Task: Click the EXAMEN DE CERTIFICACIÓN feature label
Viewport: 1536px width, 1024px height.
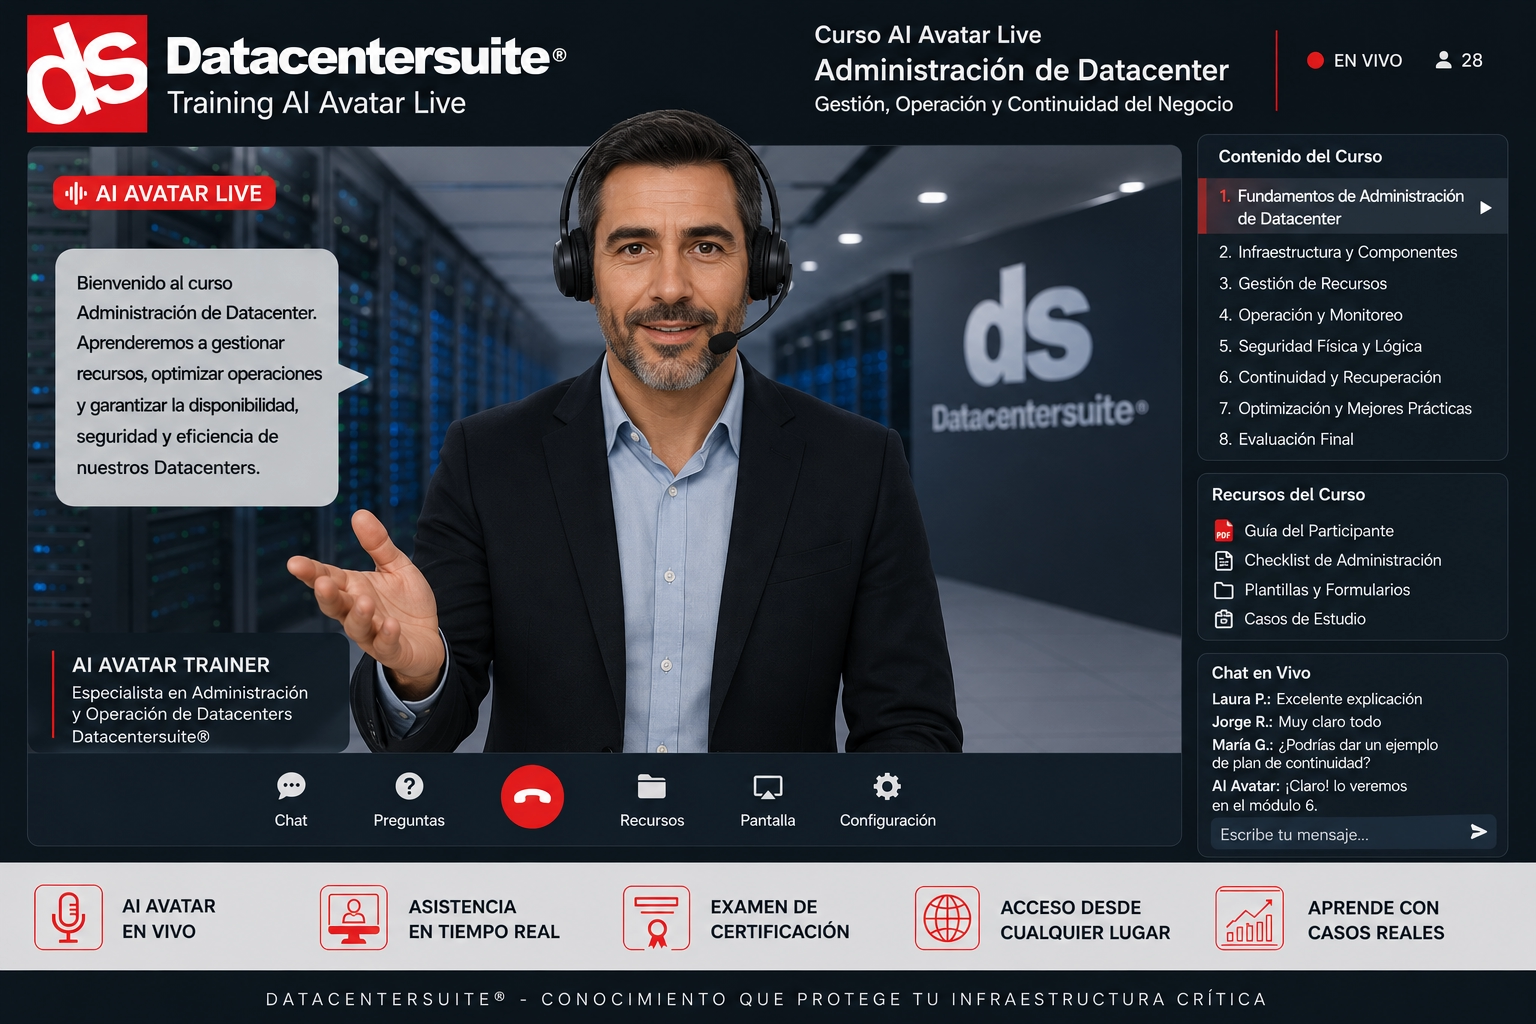Action: pyautogui.click(x=780, y=919)
